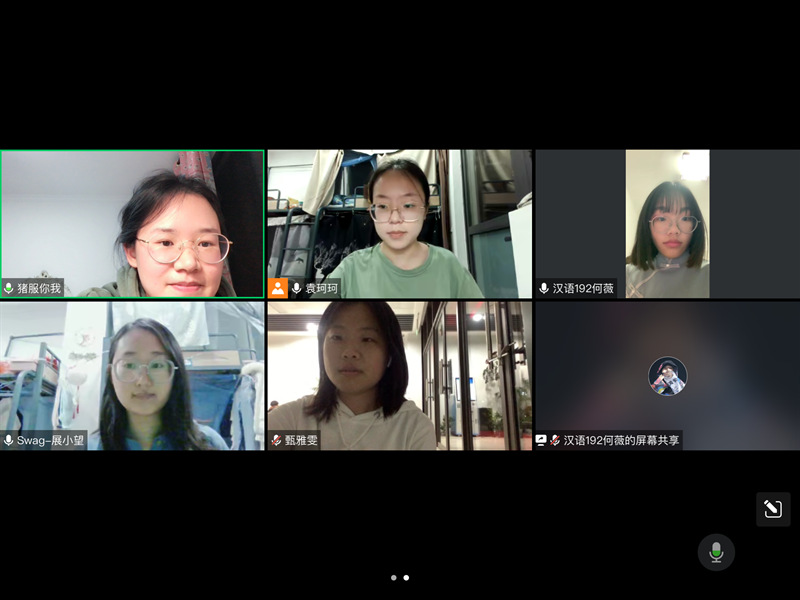Toggle the green microphone mute button
800x600 pixels.
click(716, 553)
